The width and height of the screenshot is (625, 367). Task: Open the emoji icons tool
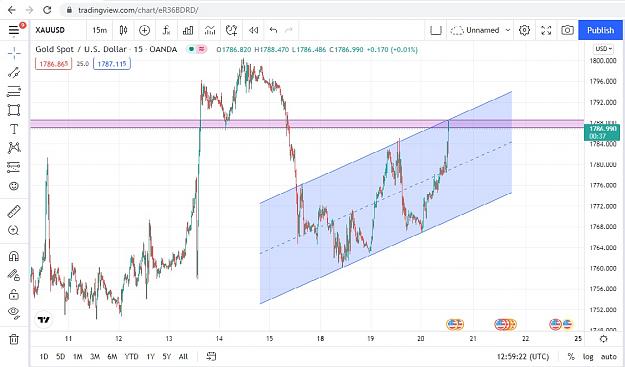click(x=14, y=186)
